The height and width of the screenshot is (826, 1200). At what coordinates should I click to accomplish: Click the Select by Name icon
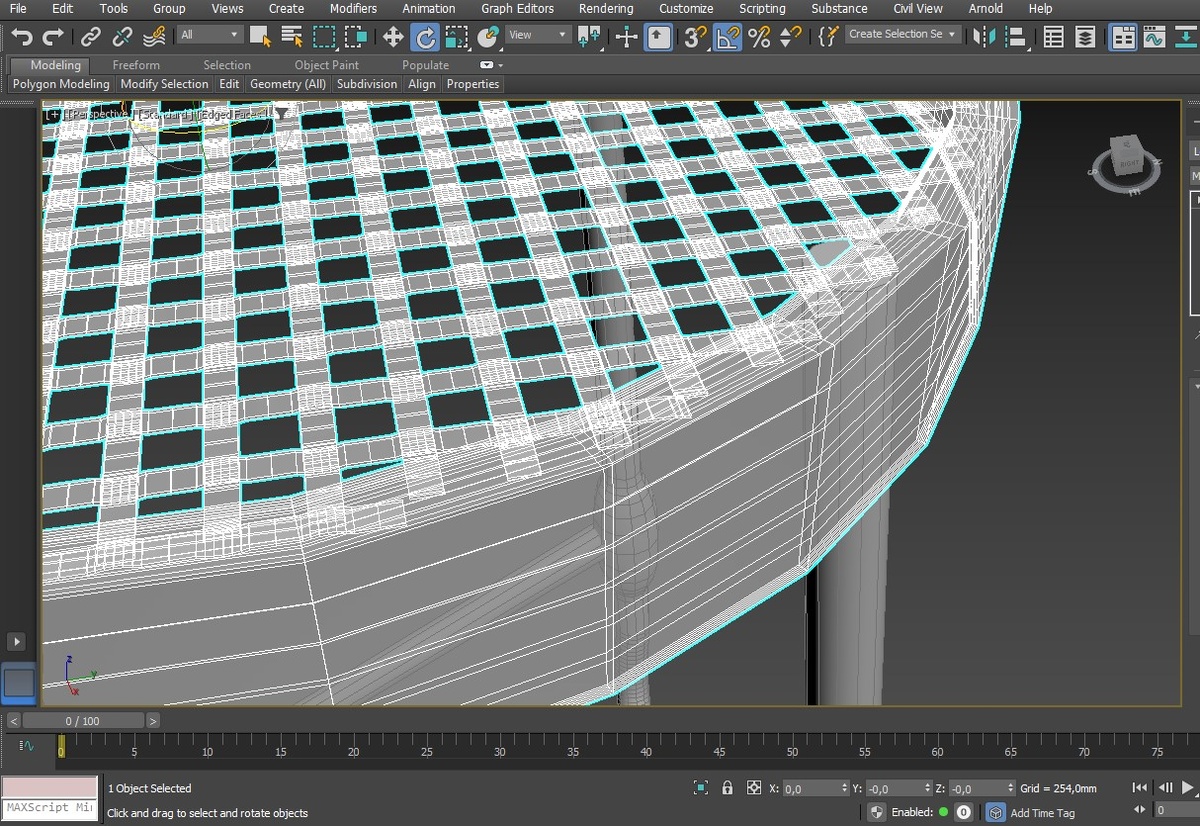[292, 37]
